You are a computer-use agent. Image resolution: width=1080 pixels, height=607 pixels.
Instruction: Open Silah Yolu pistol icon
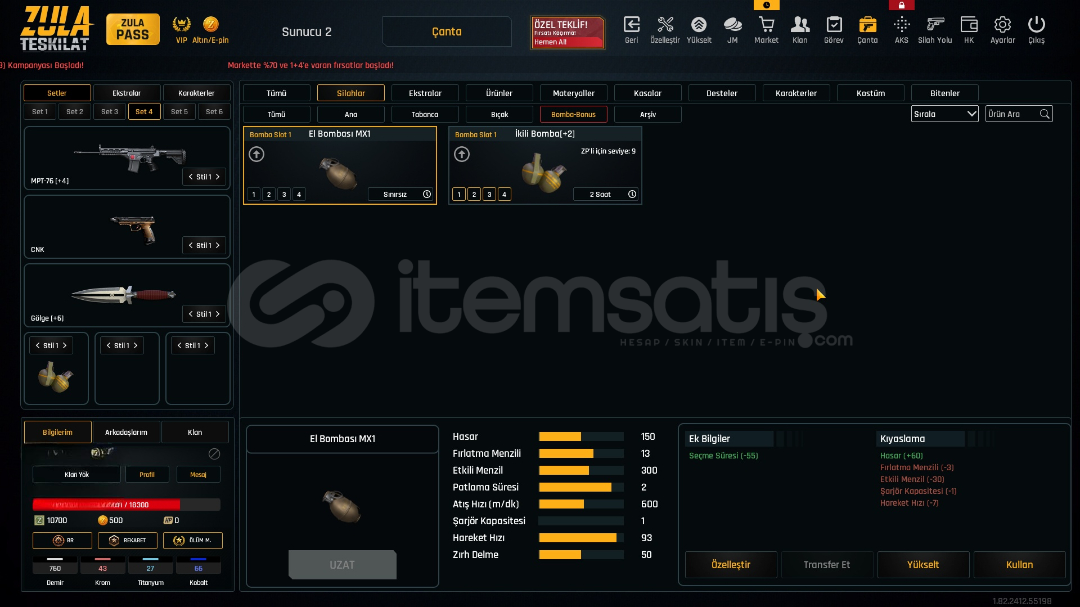[x=935, y=25]
